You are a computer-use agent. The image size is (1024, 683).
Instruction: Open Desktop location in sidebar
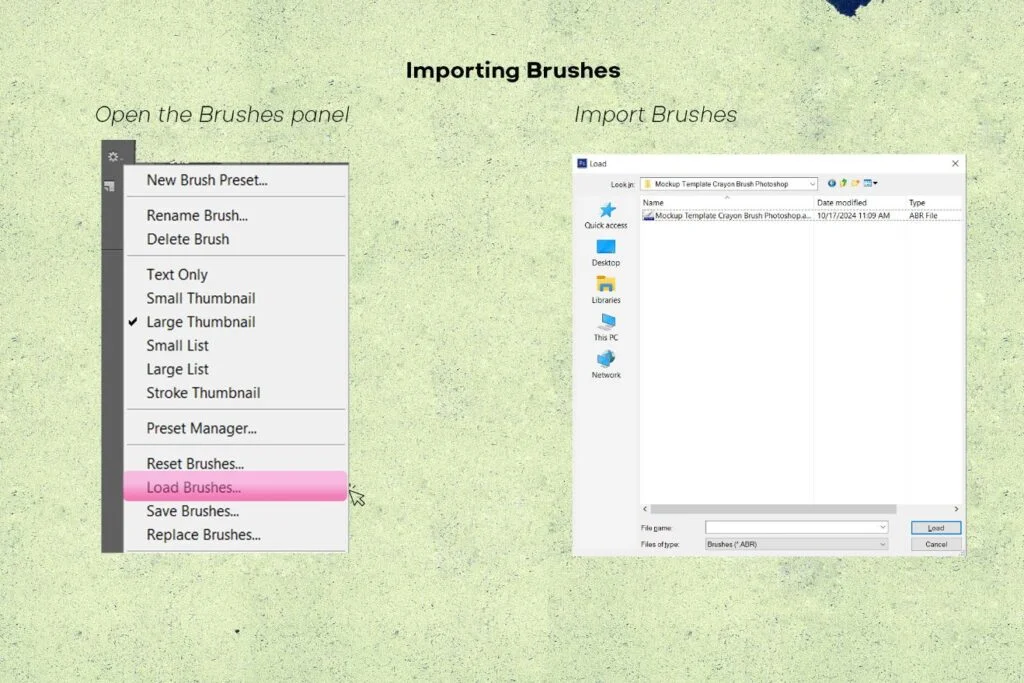coord(606,253)
